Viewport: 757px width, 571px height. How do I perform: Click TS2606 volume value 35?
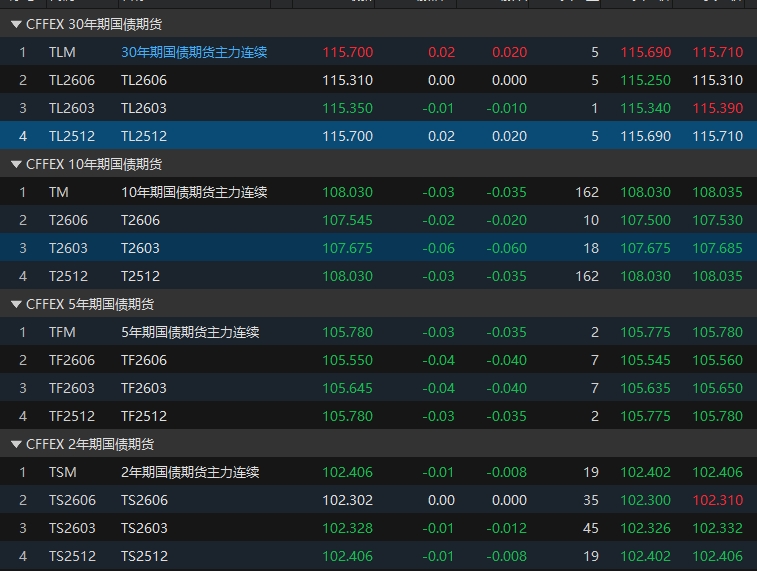pyautogui.click(x=591, y=500)
